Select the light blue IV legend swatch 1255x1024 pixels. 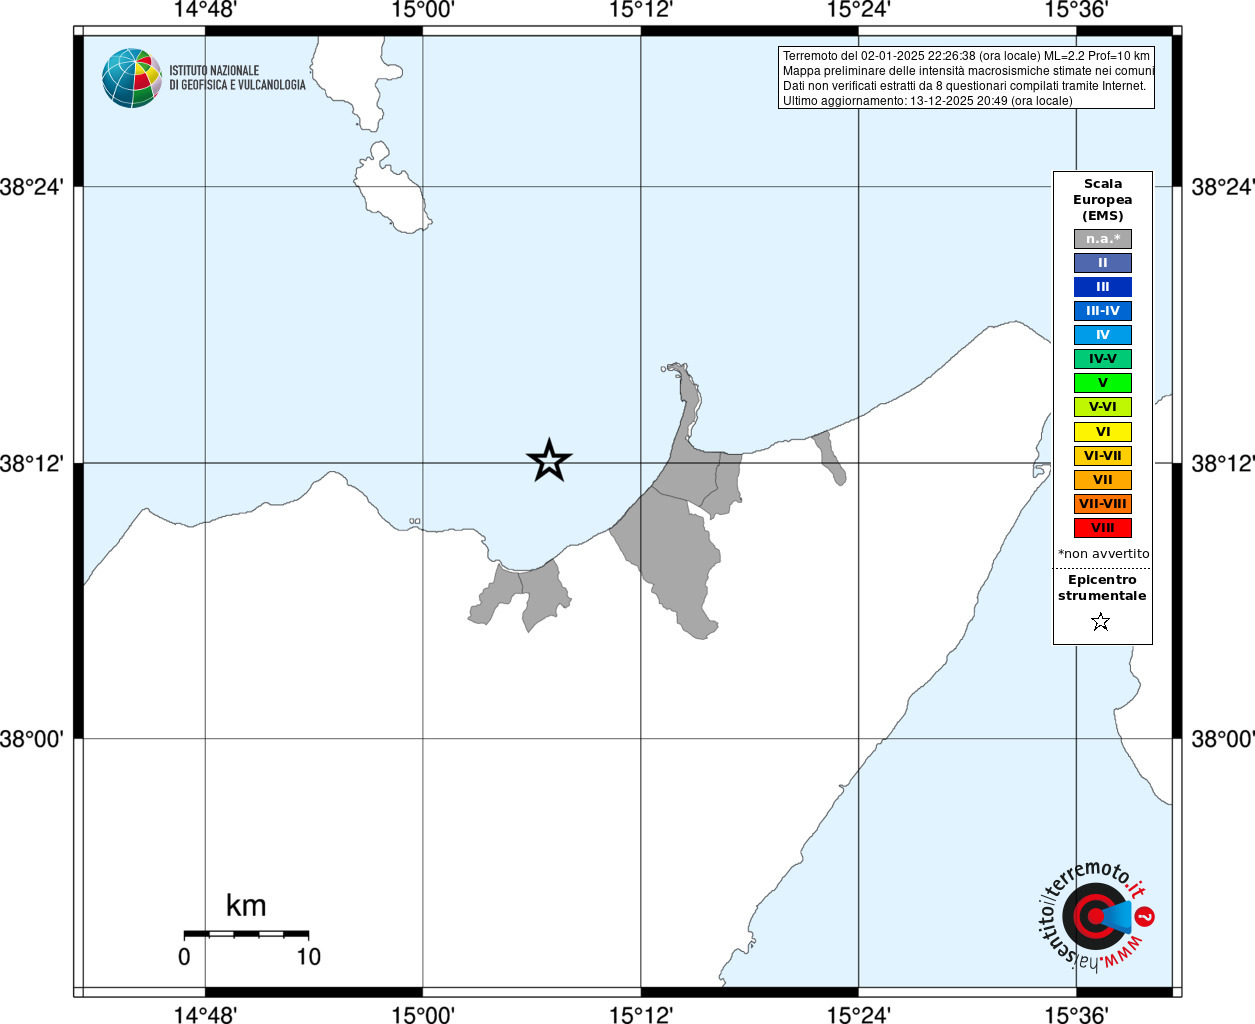[1103, 335]
